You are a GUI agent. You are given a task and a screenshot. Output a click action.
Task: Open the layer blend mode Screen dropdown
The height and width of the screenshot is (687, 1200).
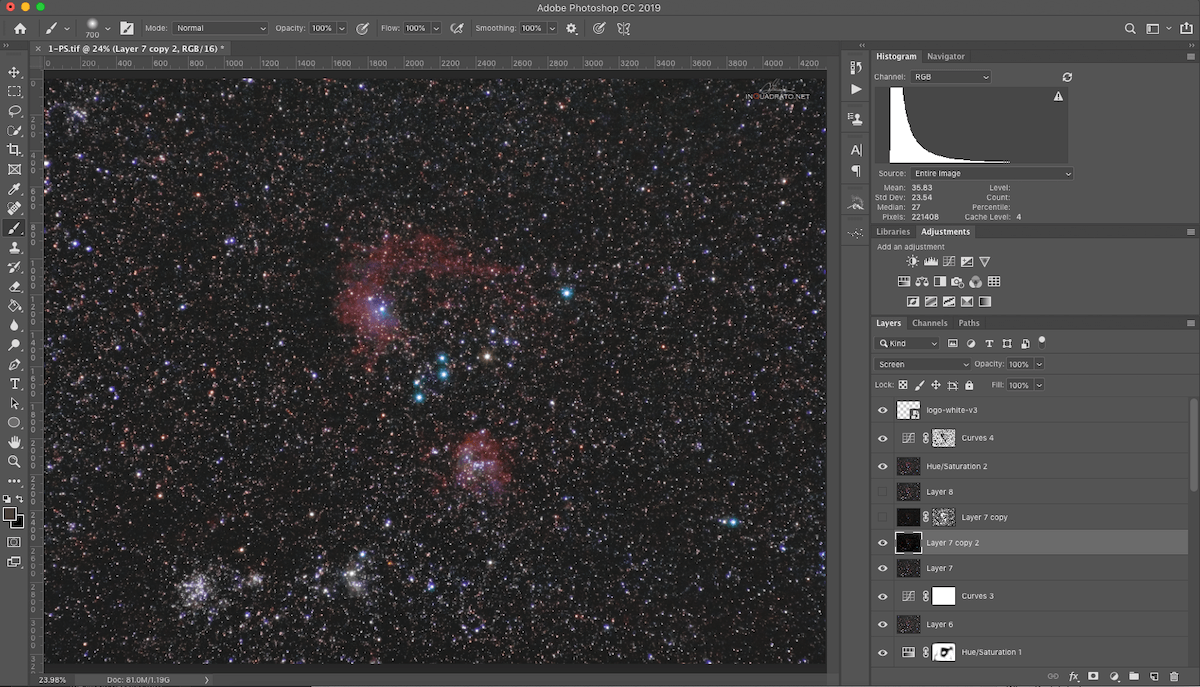coord(923,364)
